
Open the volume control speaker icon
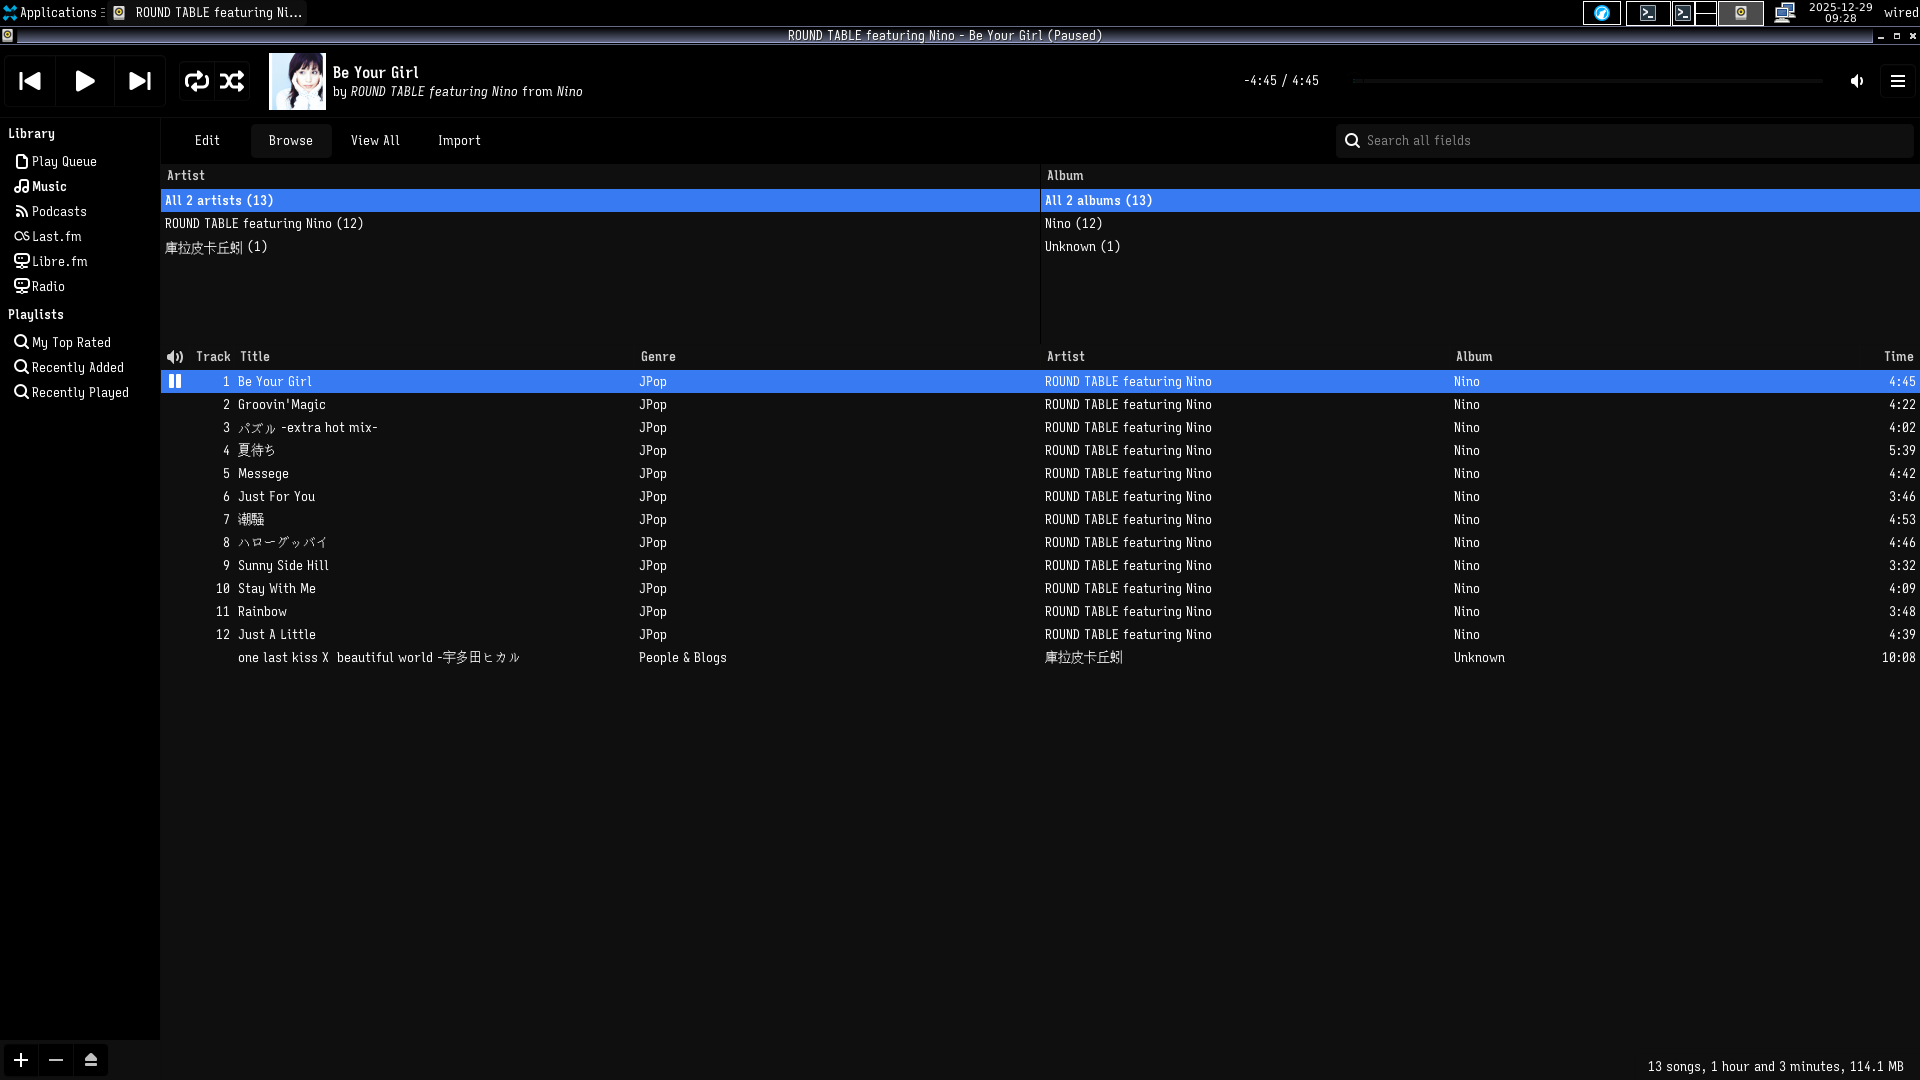(x=1857, y=81)
